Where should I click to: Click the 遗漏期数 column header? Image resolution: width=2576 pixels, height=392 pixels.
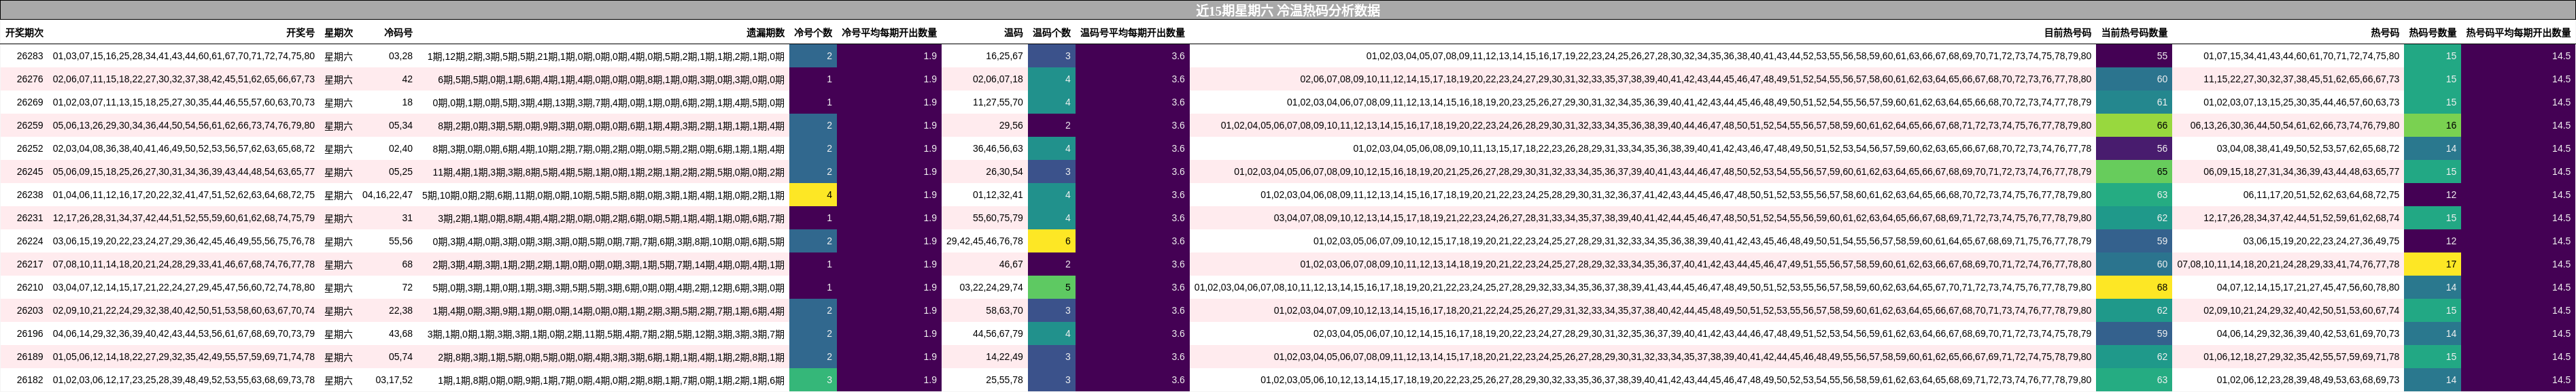tap(765, 33)
